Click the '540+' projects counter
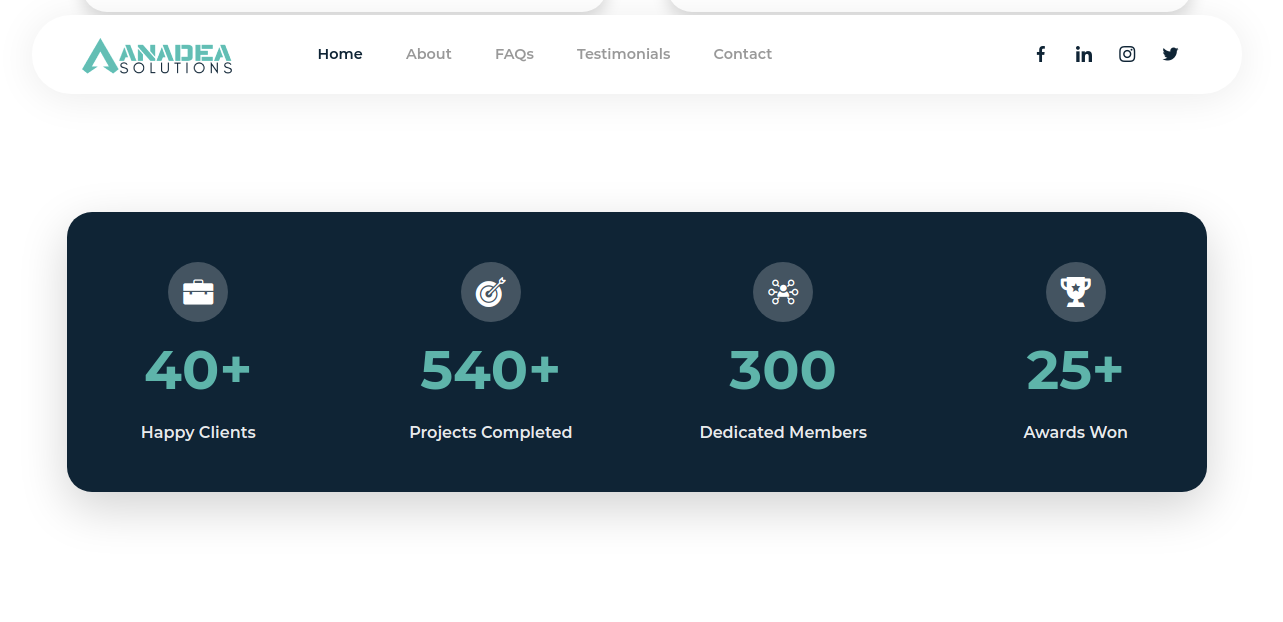The width and height of the screenshot is (1283, 622). coord(490,370)
